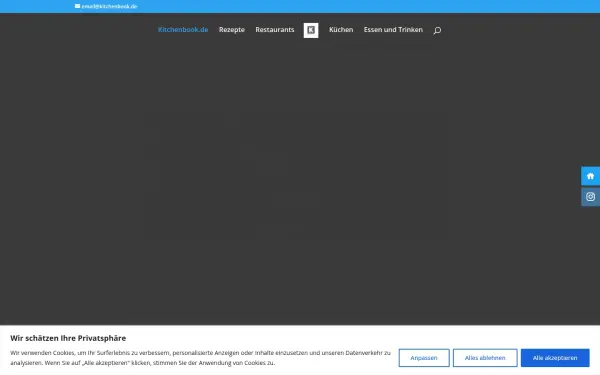Open the Kitchenbook.de menu item
600x375 pixels.
tap(183, 29)
